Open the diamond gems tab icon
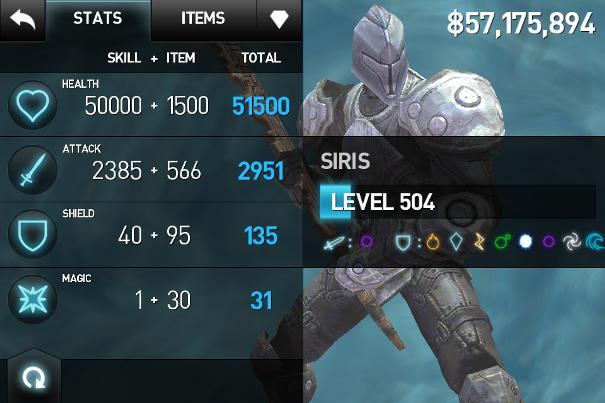 click(279, 19)
